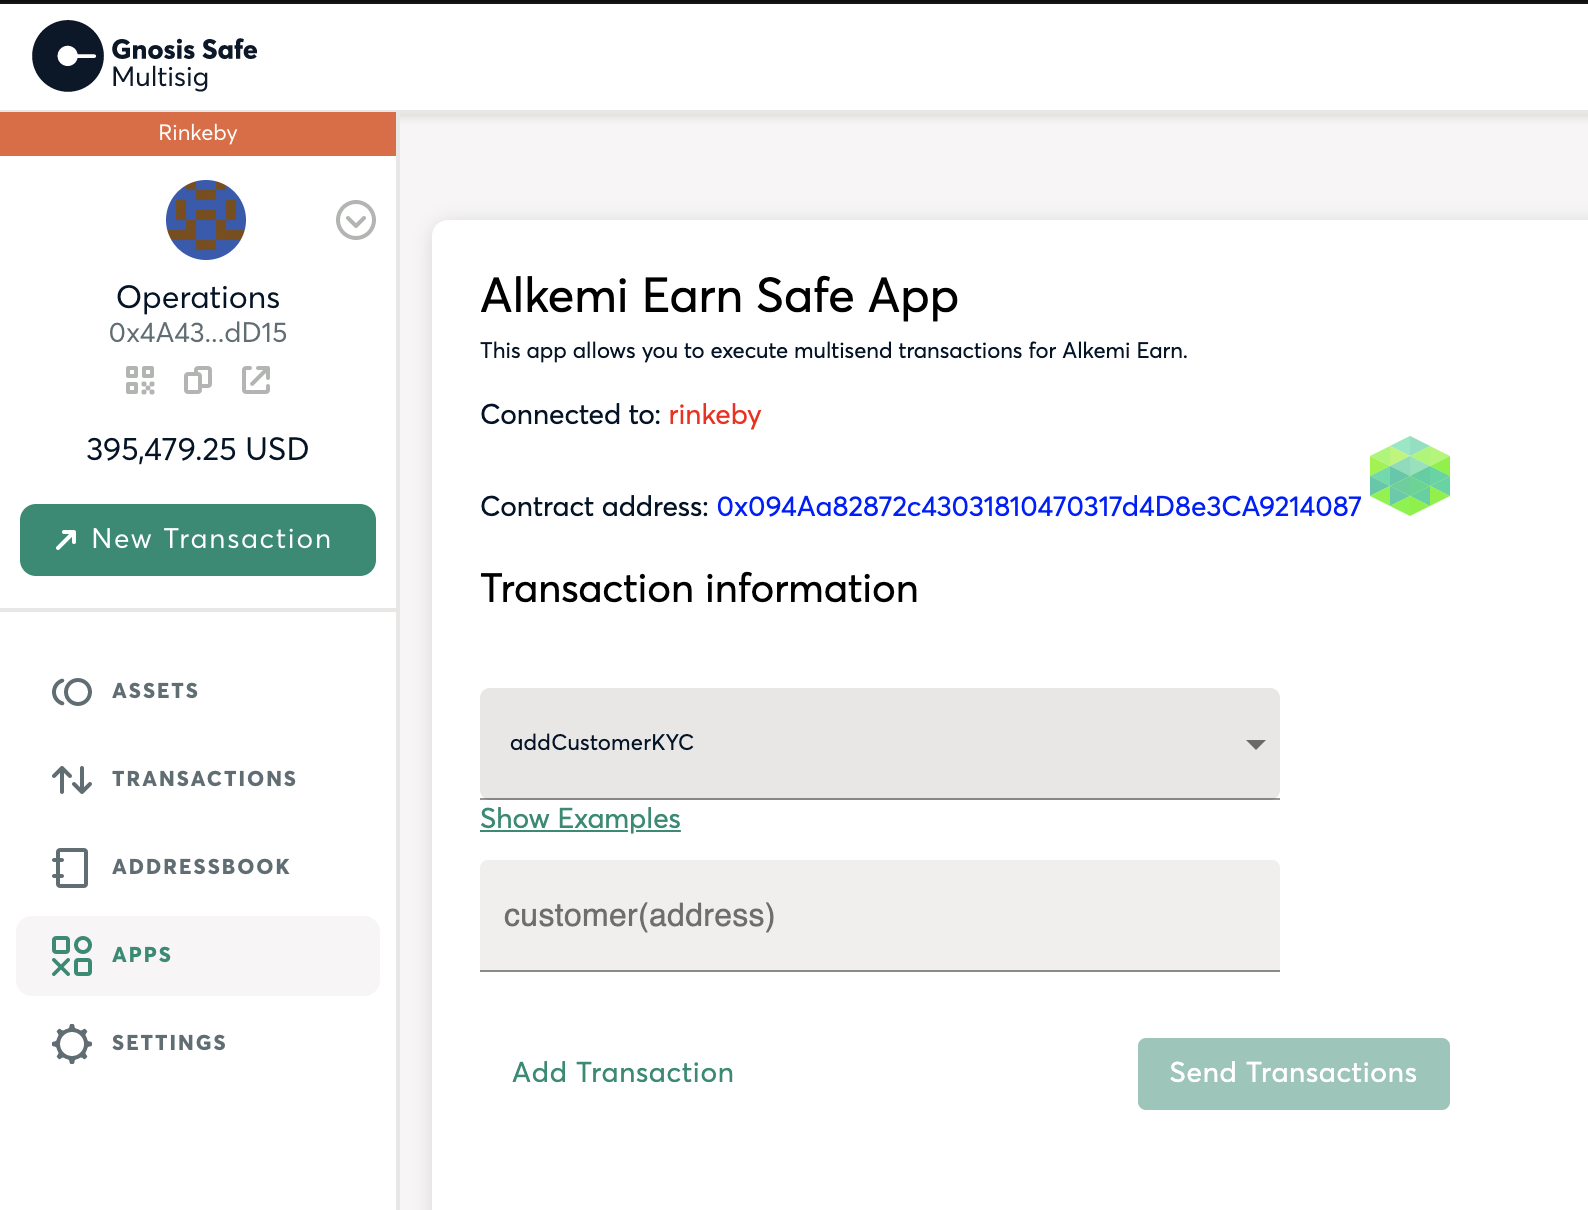This screenshot has height=1210, width=1588.
Task: Click the Show Examples link
Action: point(580,819)
